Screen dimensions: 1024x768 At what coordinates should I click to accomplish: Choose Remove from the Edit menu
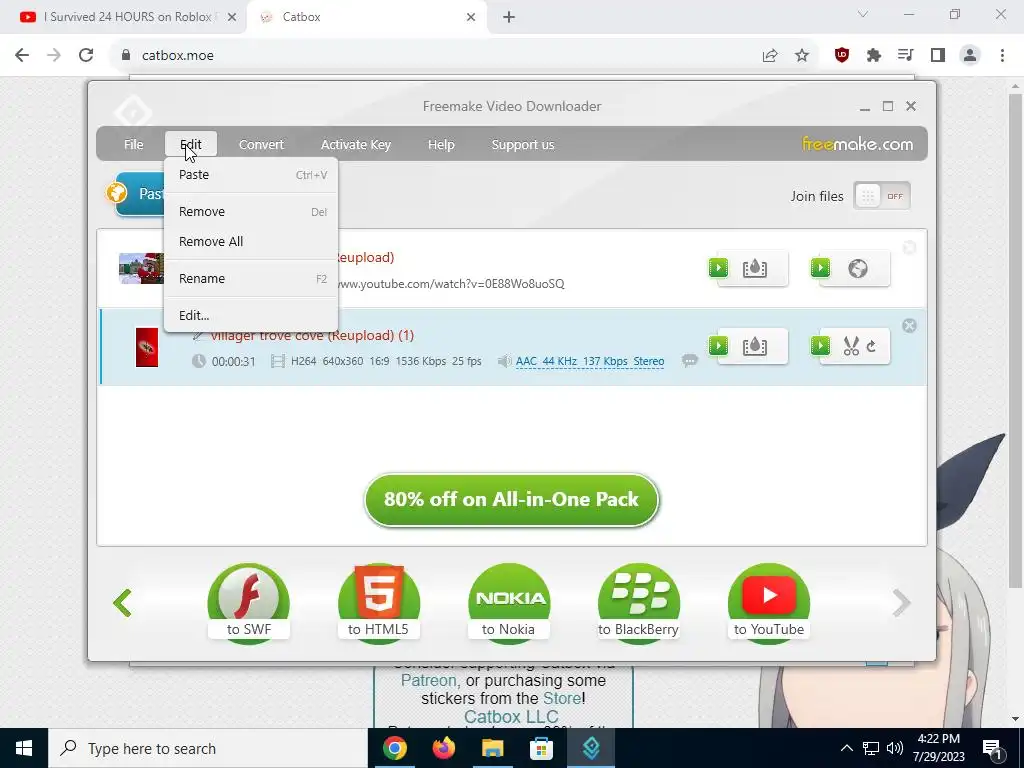pyautogui.click(x=251, y=212)
